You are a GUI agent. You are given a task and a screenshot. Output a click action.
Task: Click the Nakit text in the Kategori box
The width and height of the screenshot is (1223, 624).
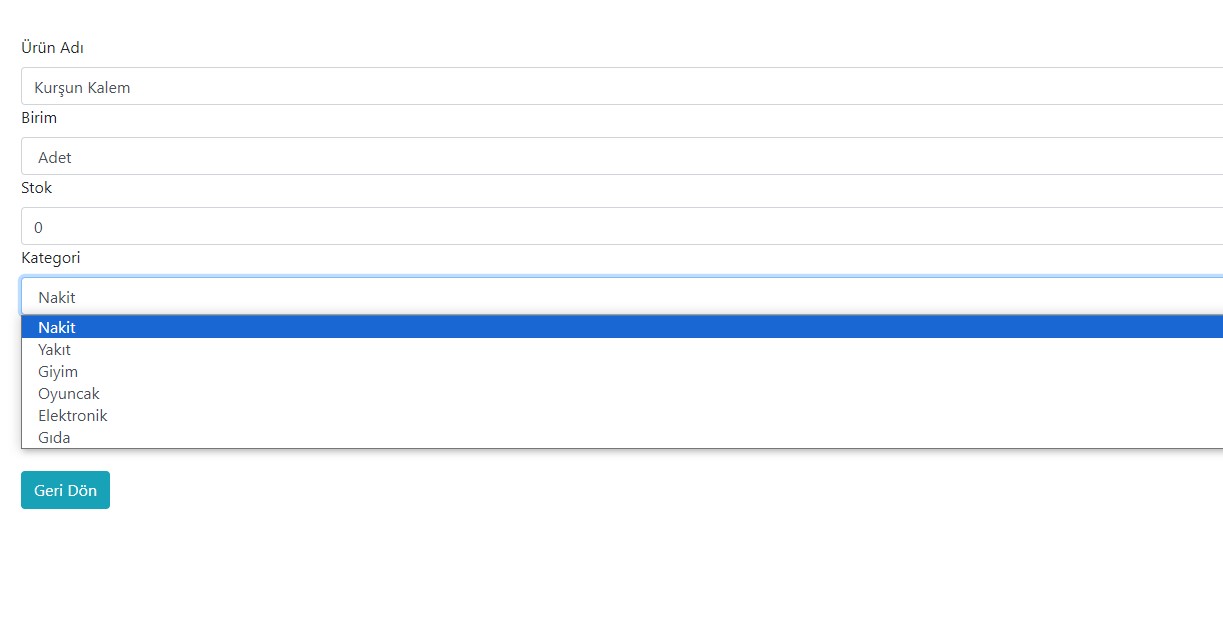pos(57,298)
